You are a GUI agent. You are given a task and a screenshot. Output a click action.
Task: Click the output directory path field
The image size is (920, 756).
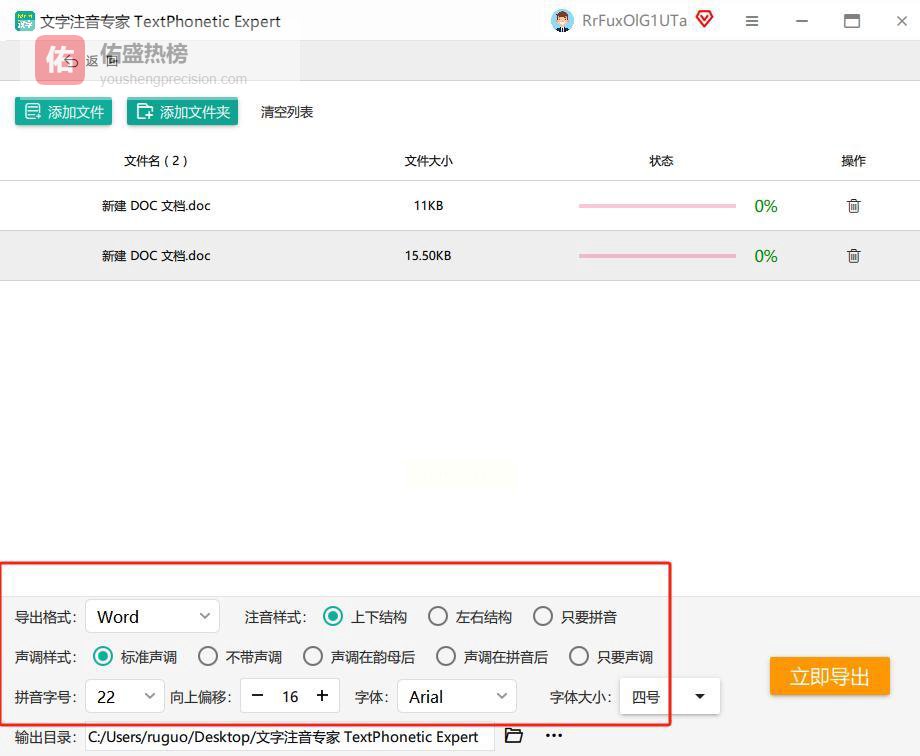tap(288, 737)
